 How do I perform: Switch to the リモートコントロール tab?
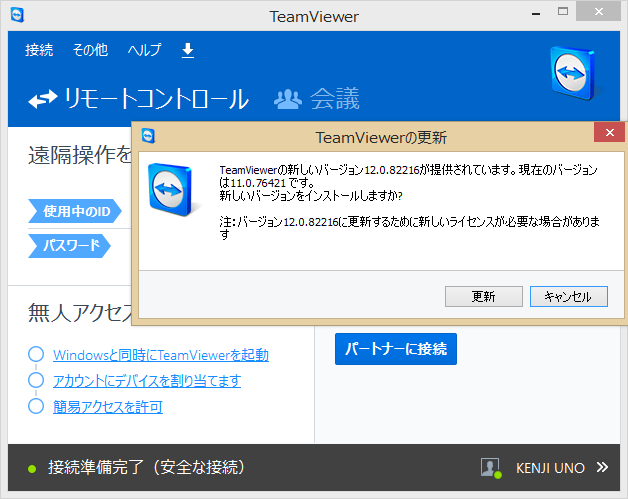coord(138,99)
